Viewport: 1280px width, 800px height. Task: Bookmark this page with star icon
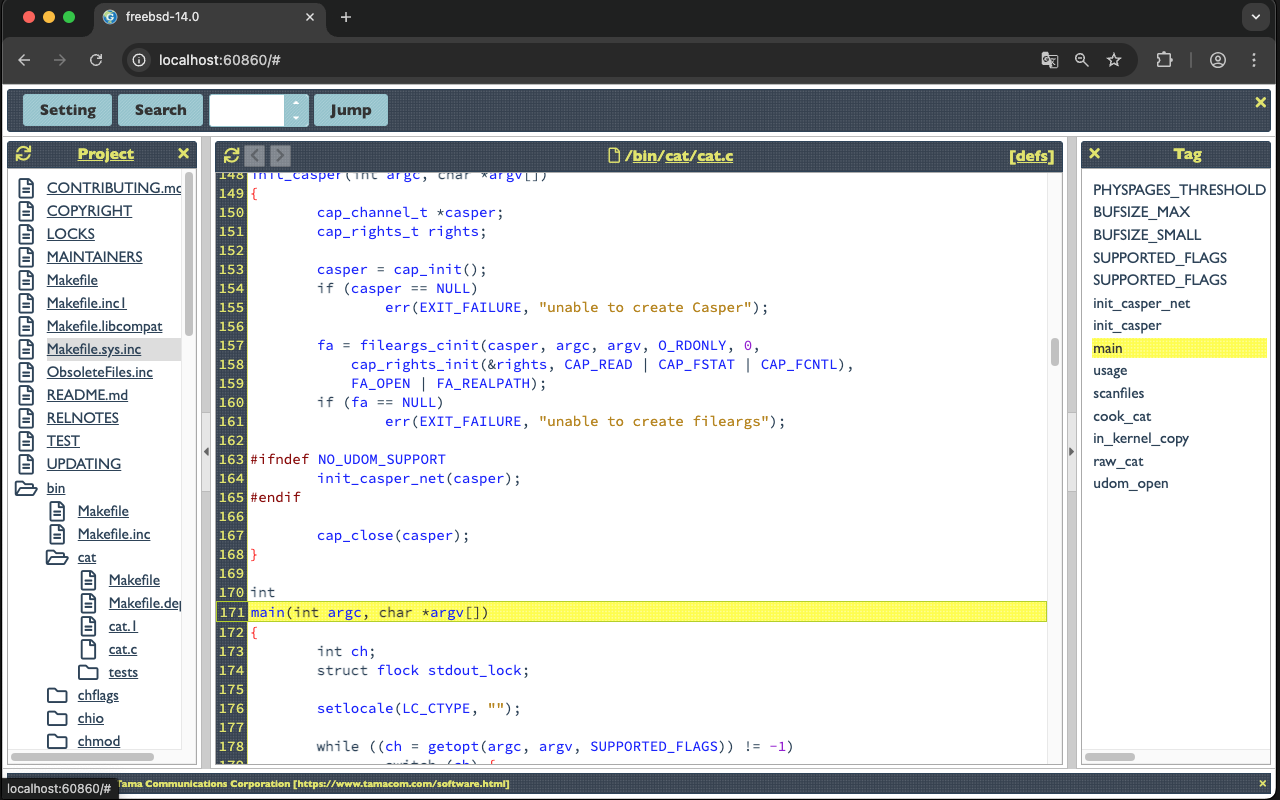pyautogui.click(x=1114, y=60)
